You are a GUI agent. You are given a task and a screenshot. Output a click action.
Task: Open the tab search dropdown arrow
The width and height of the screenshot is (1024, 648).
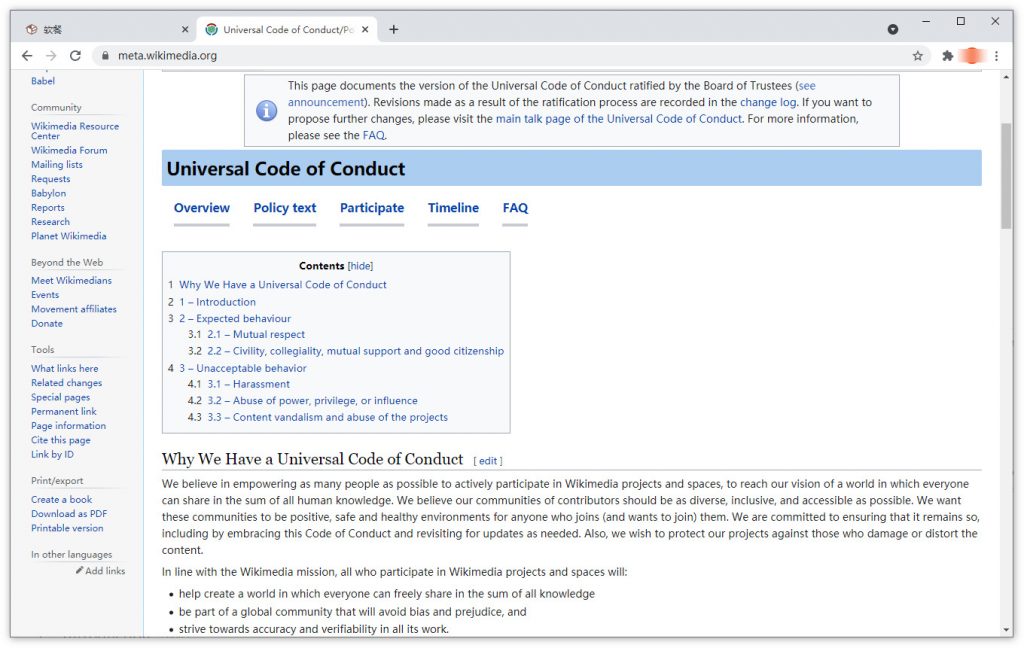tap(893, 29)
